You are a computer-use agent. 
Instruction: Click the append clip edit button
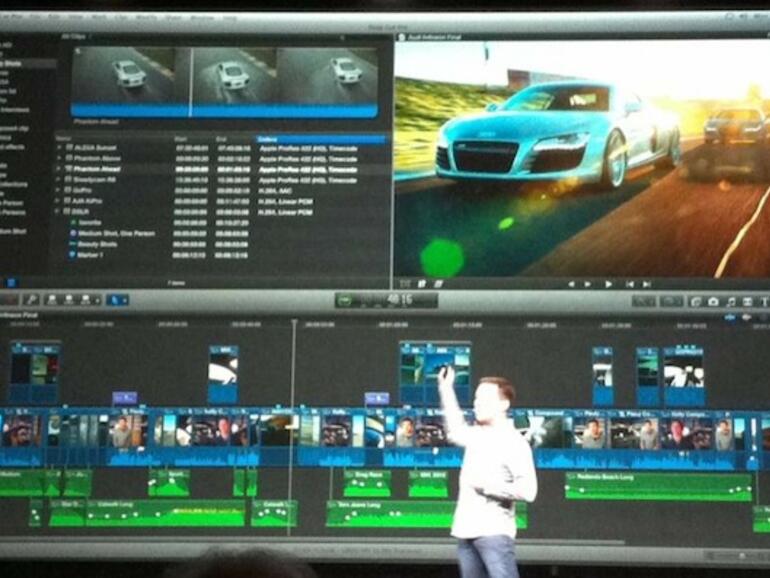click(x=85, y=299)
